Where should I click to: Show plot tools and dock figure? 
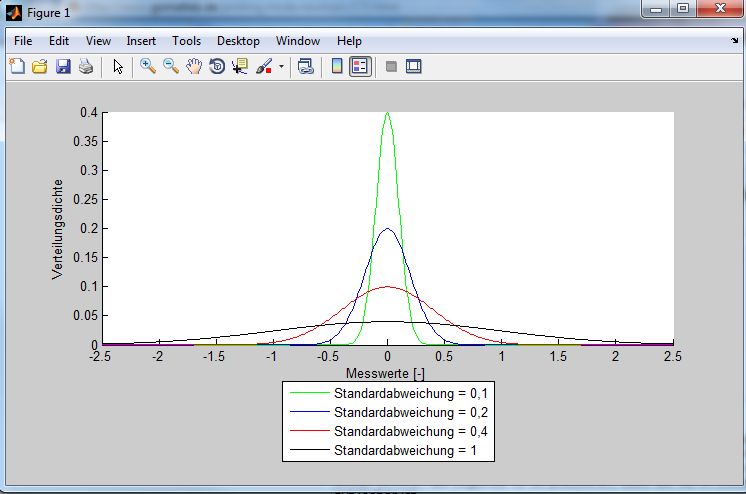pyautogui.click(x=414, y=67)
